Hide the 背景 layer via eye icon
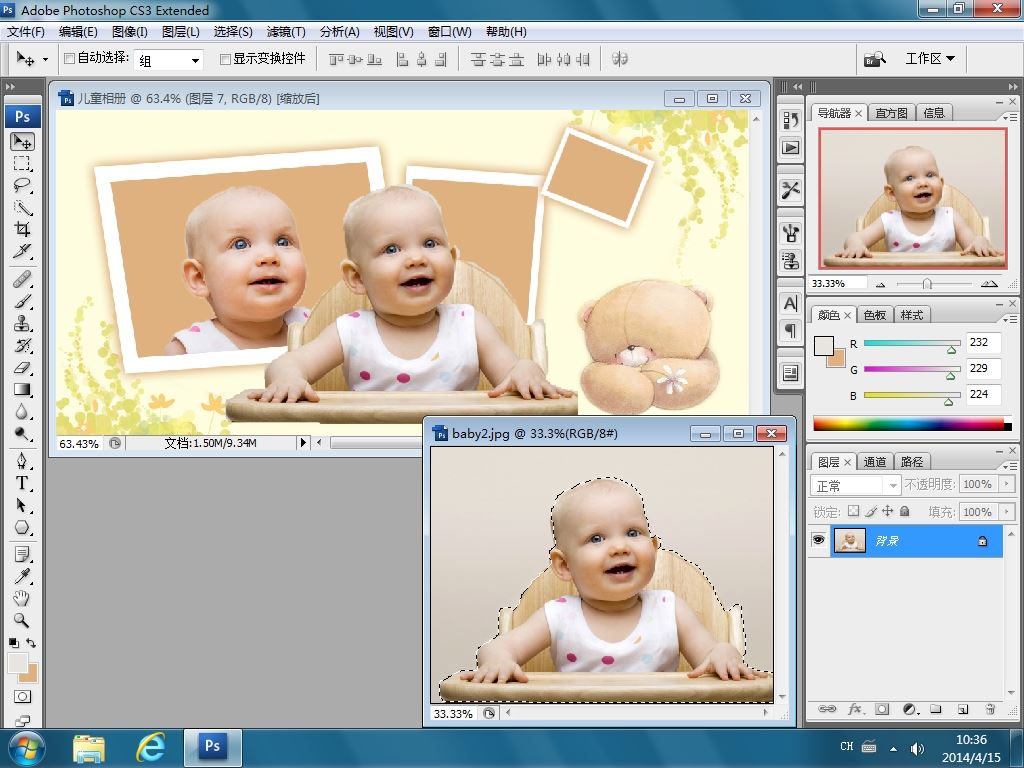Viewport: 1024px width, 768px height. click(819, 540)
